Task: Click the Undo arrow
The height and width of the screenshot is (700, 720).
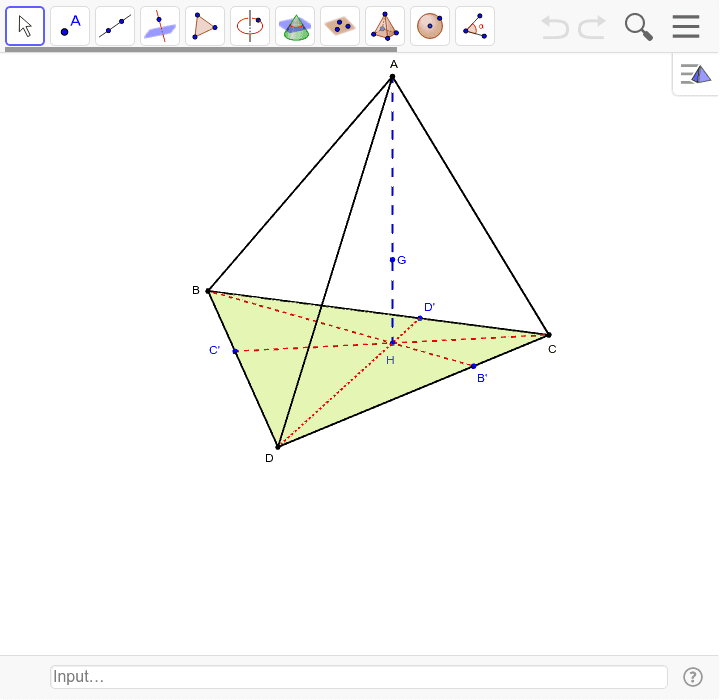Action: [555, 27]
